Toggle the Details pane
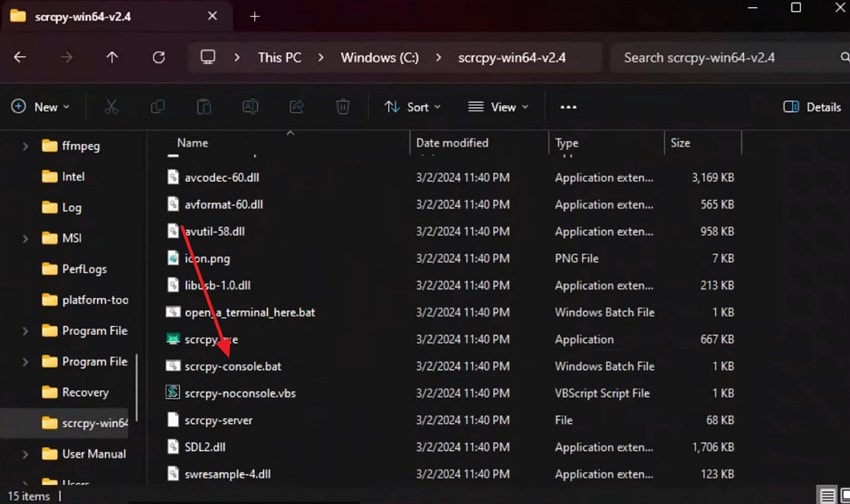850x504 pixels. coord(812,107)
